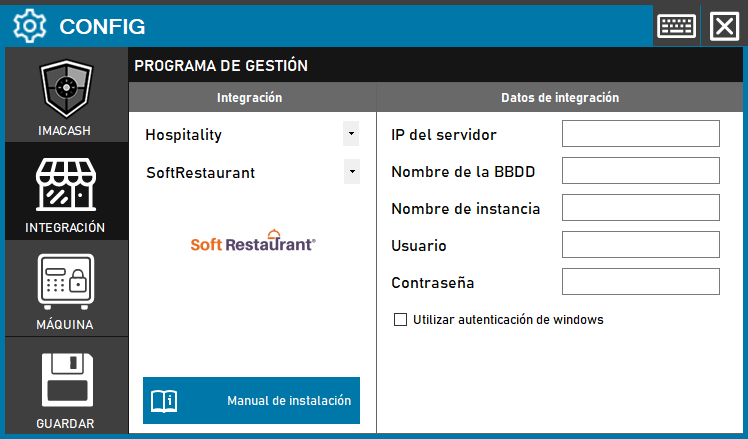Click the manual book icon
This screenshot has width=748, height=439.
click(x=164, y=401)
